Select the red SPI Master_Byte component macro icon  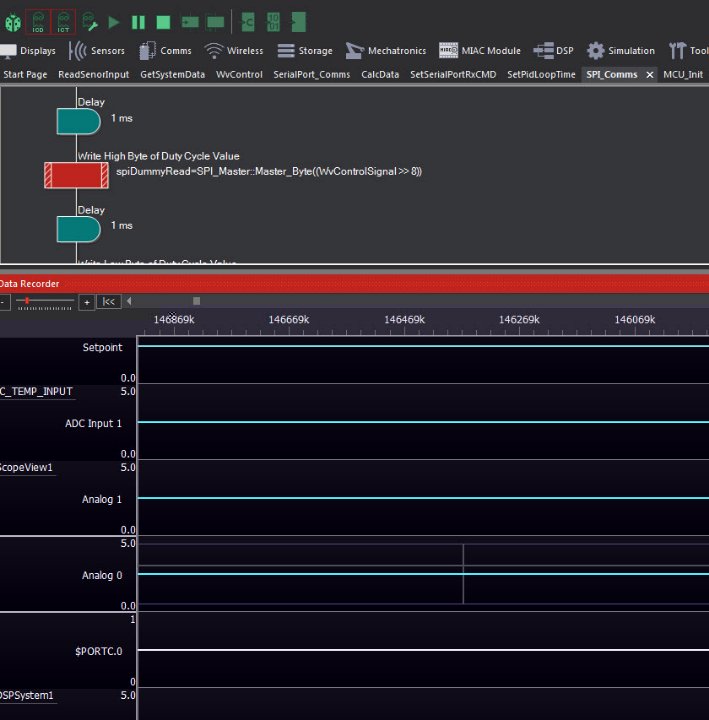pos(76,175)
